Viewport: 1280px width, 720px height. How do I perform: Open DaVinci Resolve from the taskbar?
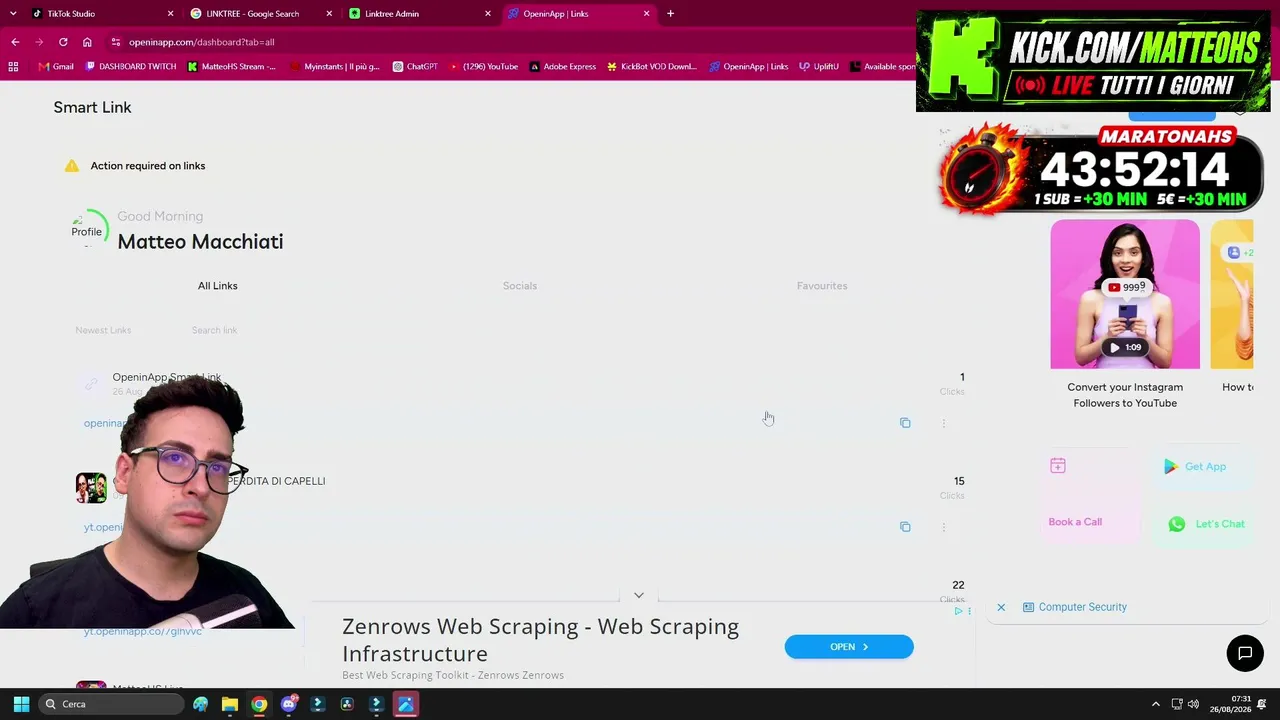tap(347, 704)
